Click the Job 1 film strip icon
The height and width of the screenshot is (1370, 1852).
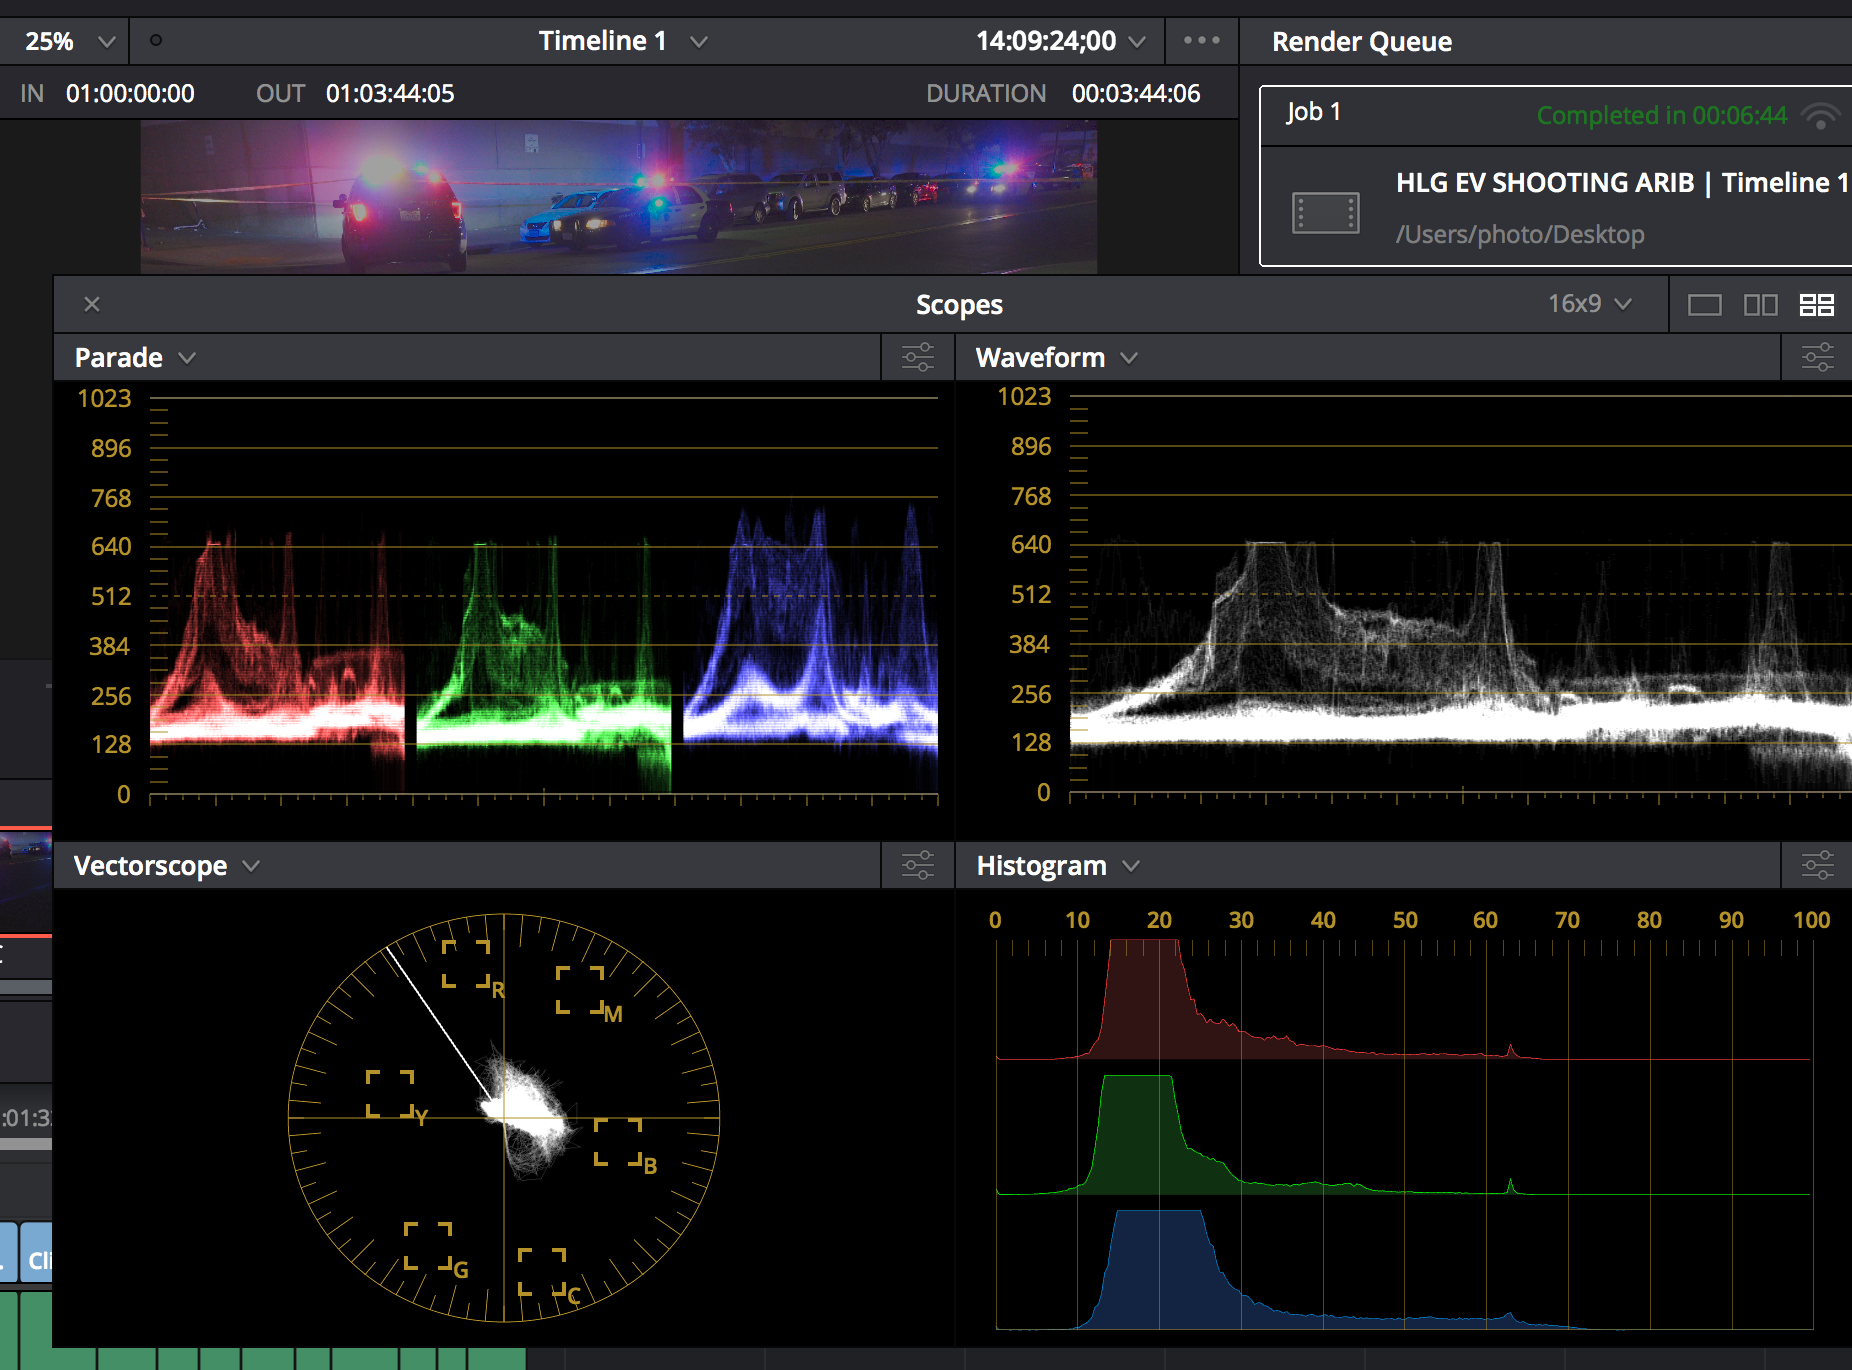tap(1325, 212)
